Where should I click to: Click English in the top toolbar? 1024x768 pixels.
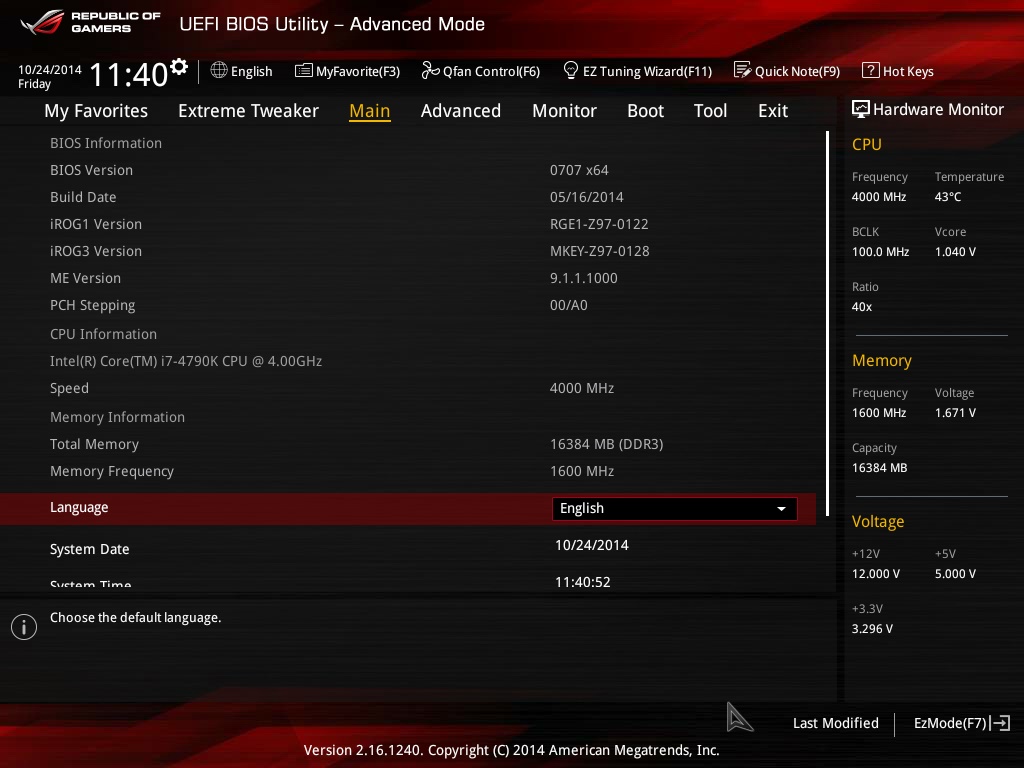[251, 71]
